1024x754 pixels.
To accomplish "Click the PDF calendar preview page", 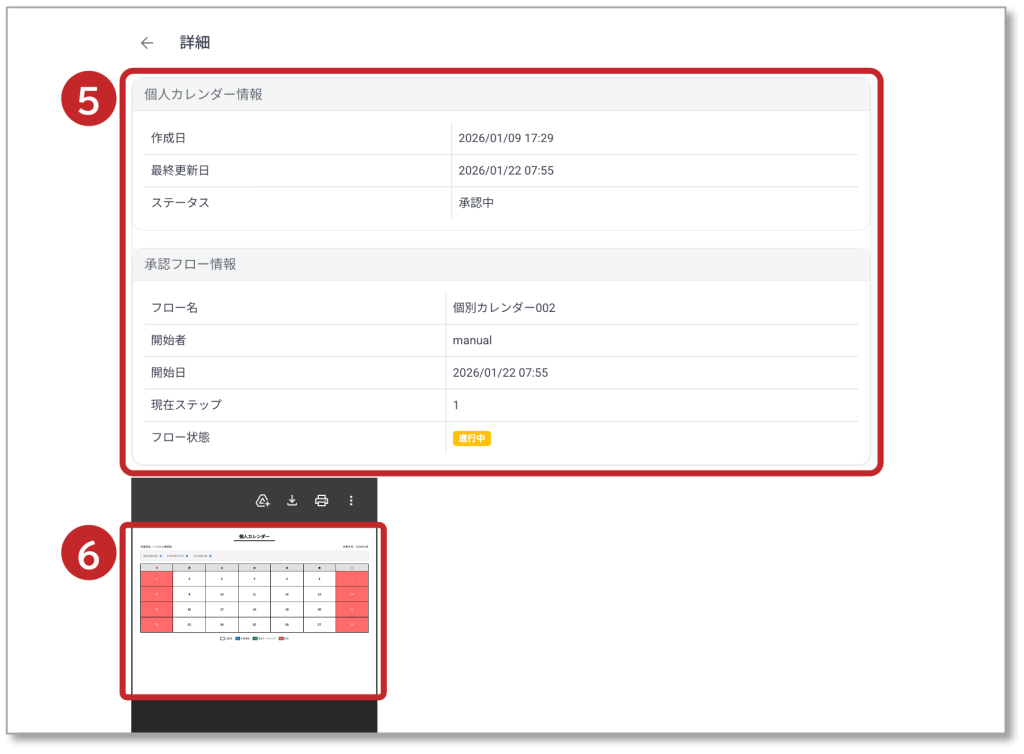I will pos(254,610).
